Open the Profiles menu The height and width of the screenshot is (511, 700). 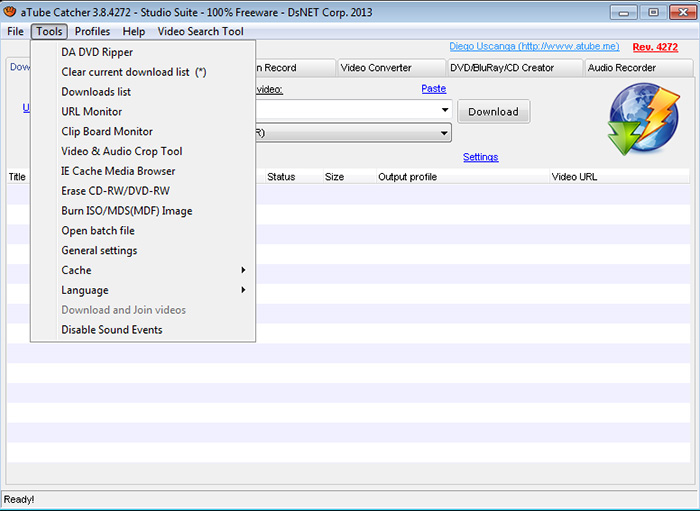coord(92,32)
